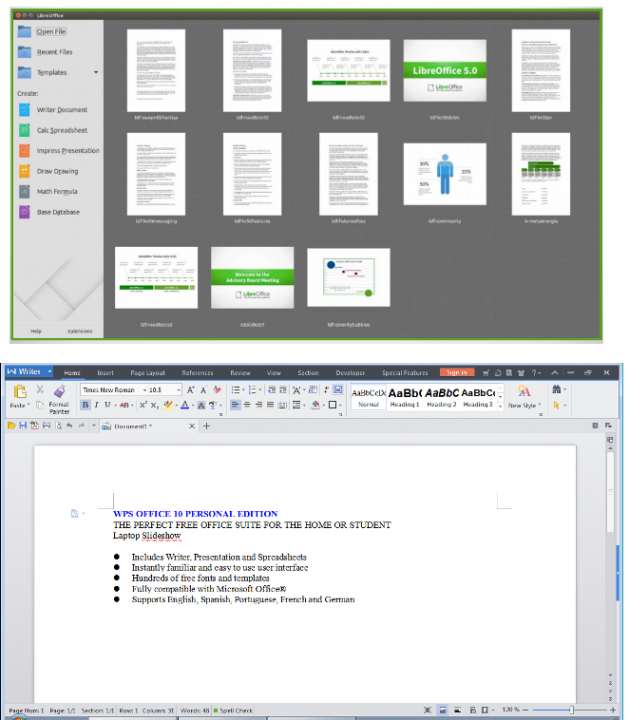Apply the Heading 1 style
629x720 pixels.
click(x=404, y=397)
